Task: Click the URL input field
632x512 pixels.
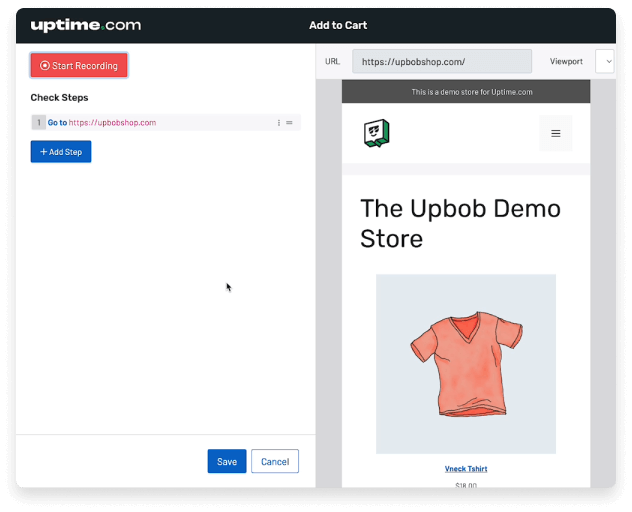Action: (x=441, y=62)
